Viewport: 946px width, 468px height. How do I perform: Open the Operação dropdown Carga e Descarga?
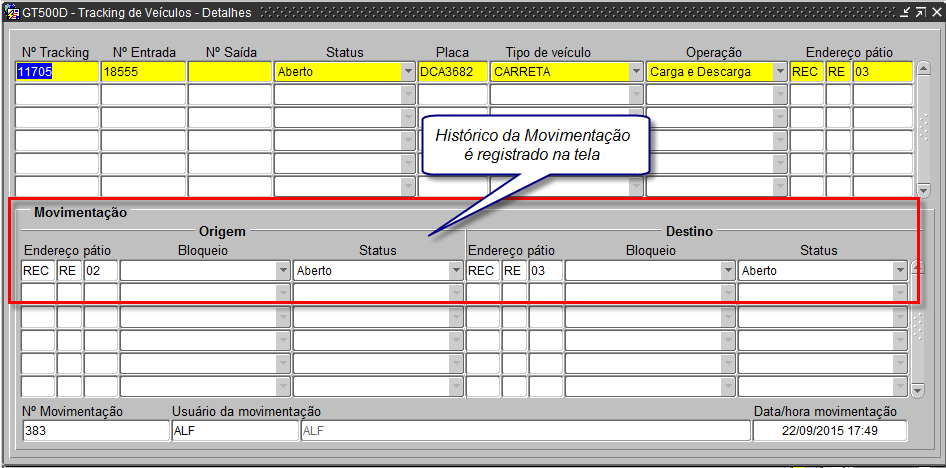(x=780, y=72)
